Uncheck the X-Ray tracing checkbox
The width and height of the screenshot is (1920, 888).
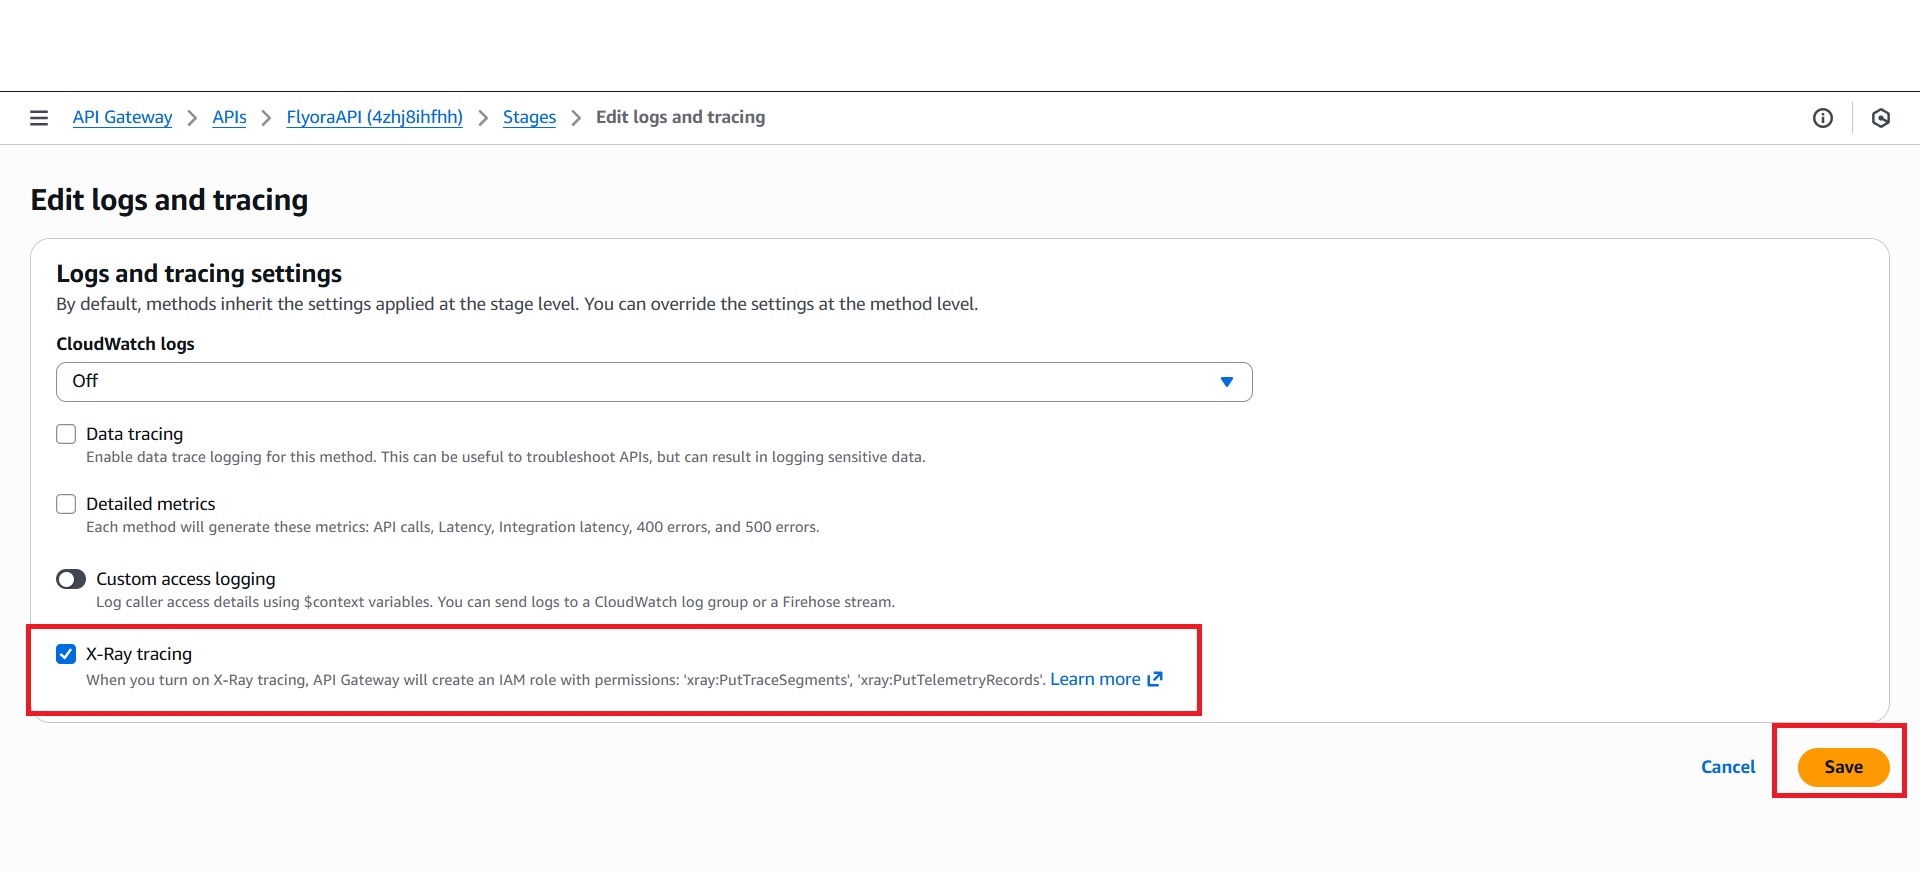coord(66,654)
